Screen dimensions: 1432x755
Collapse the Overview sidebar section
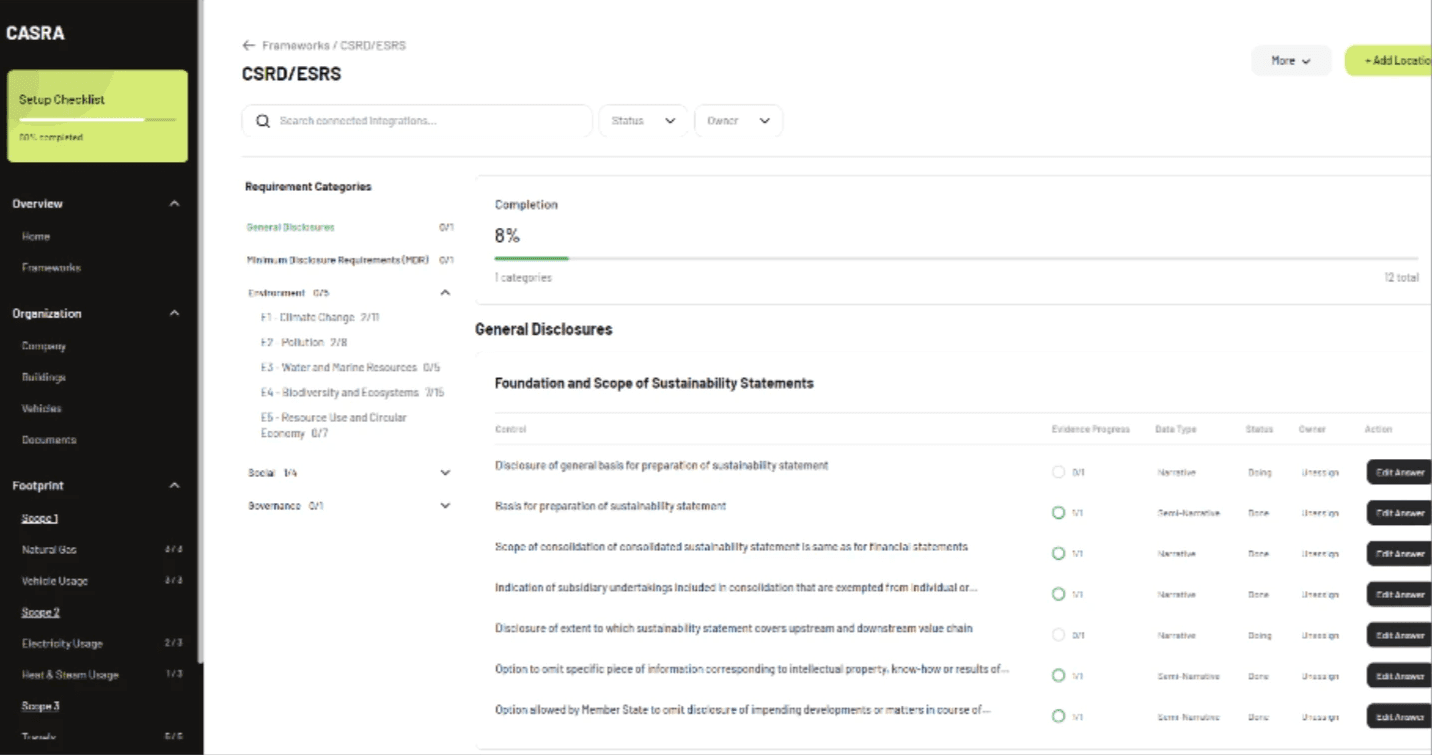(174, 204)
